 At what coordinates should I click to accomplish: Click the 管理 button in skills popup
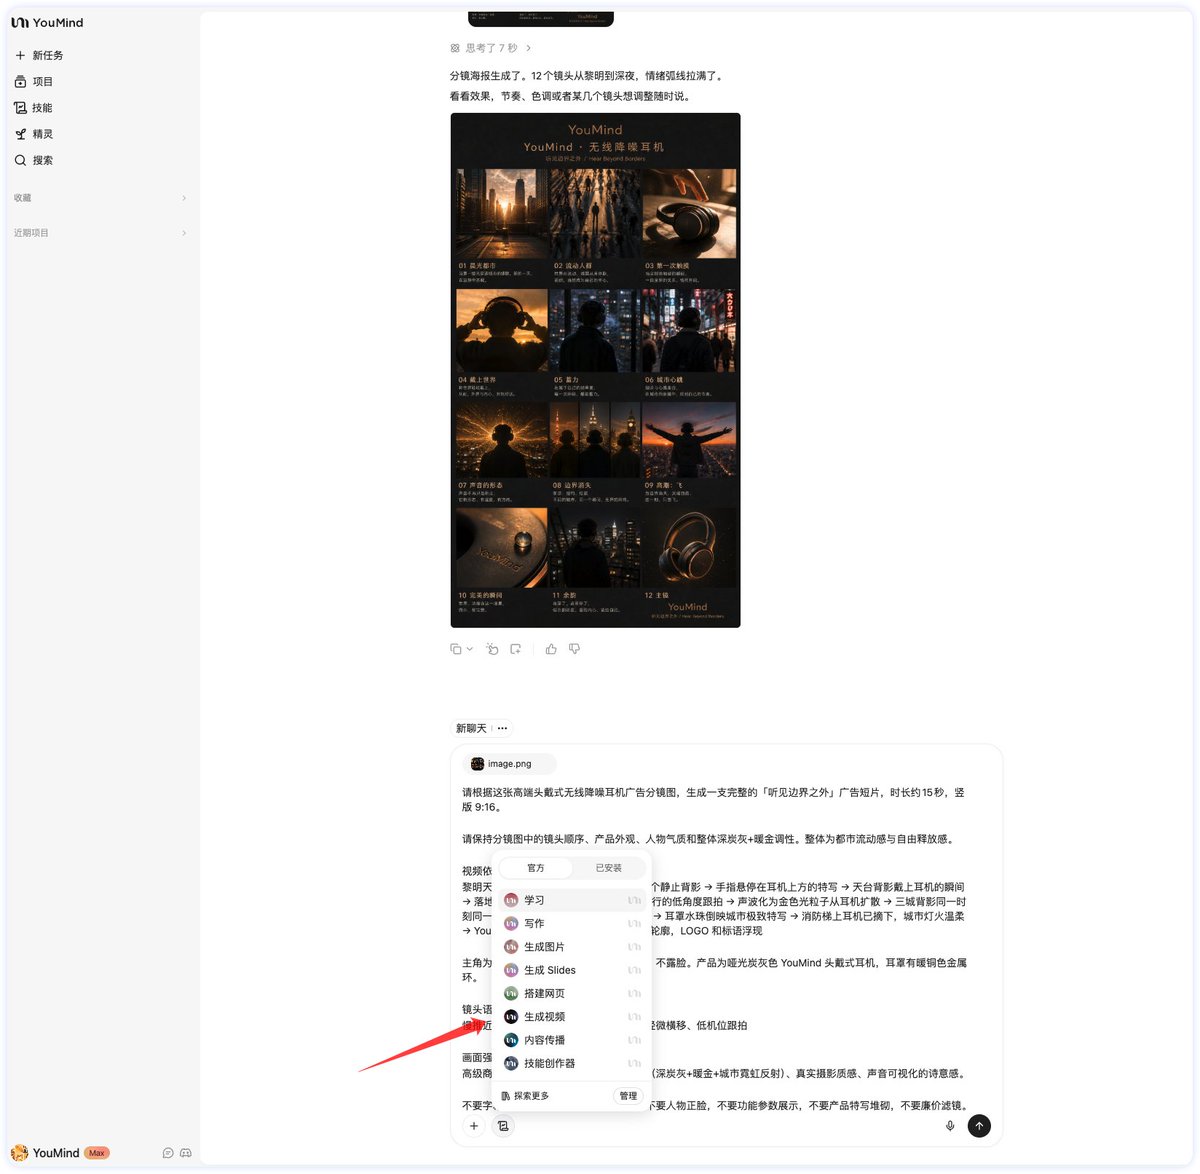628,1096
